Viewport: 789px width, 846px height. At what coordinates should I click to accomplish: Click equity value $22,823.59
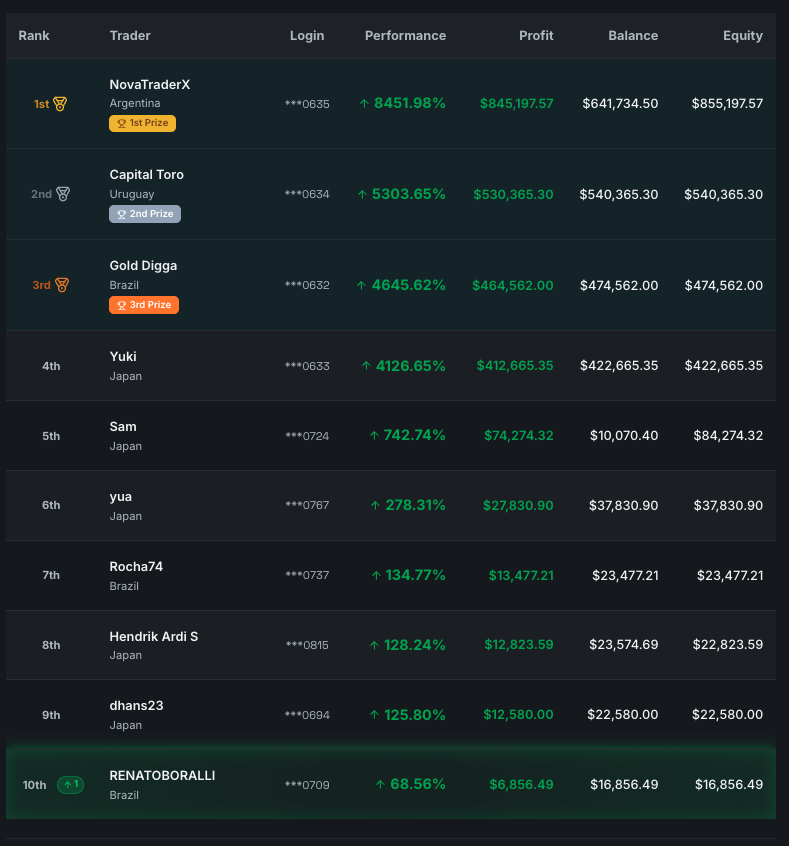point(727,645)
